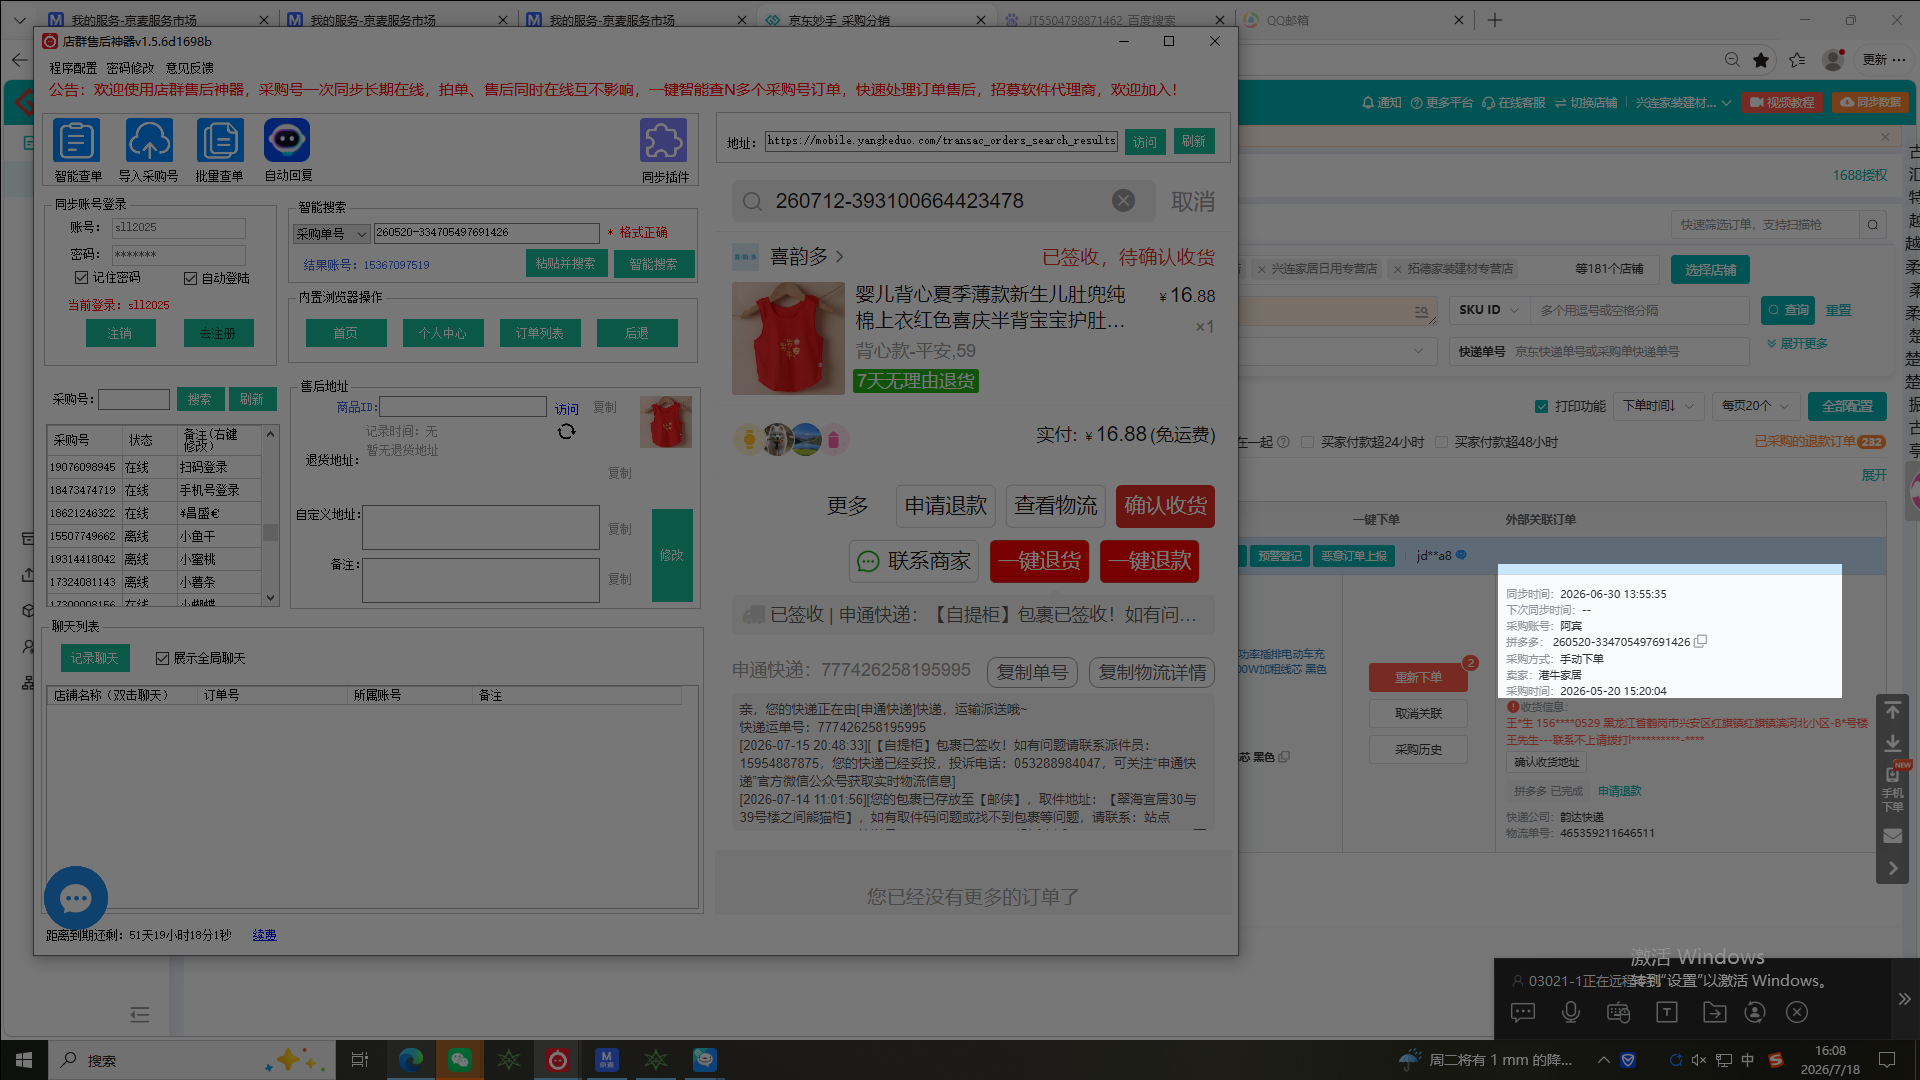Open the file transfer folder in remote-session bar
The width and height of the screenshot is (1920, 1080).
pyautogui.click(x=1715, y=1013)
